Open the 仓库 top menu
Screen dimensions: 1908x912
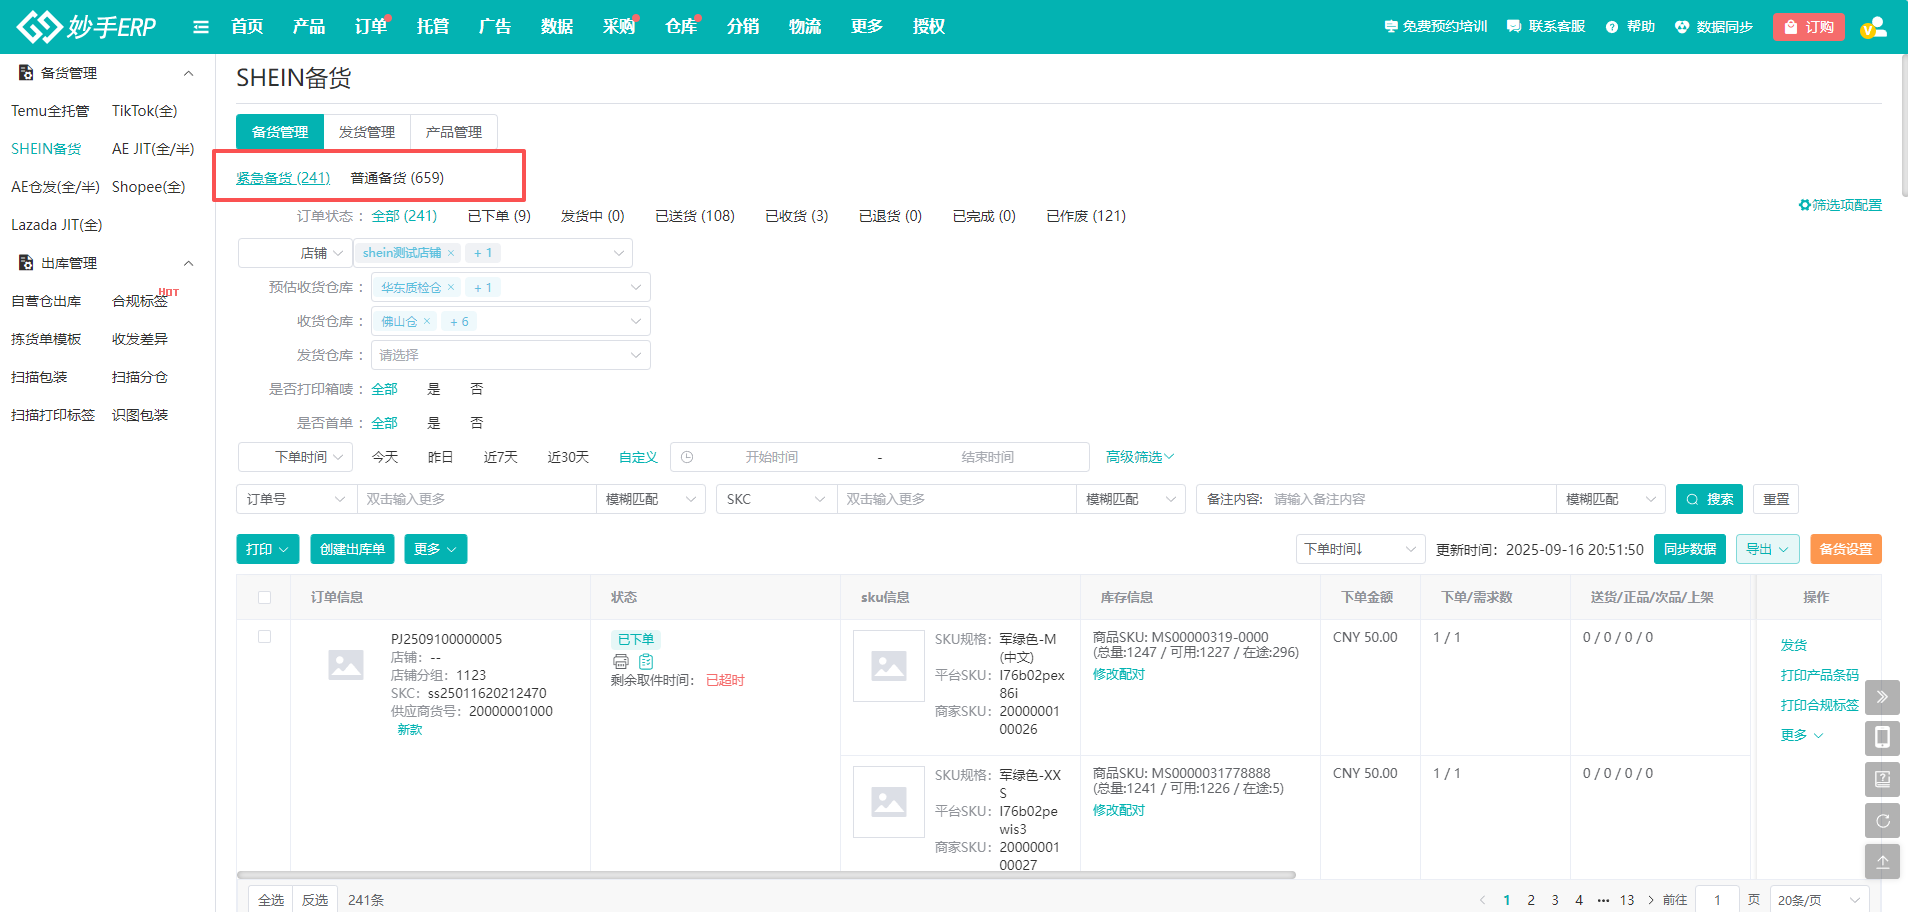(681, 27)
